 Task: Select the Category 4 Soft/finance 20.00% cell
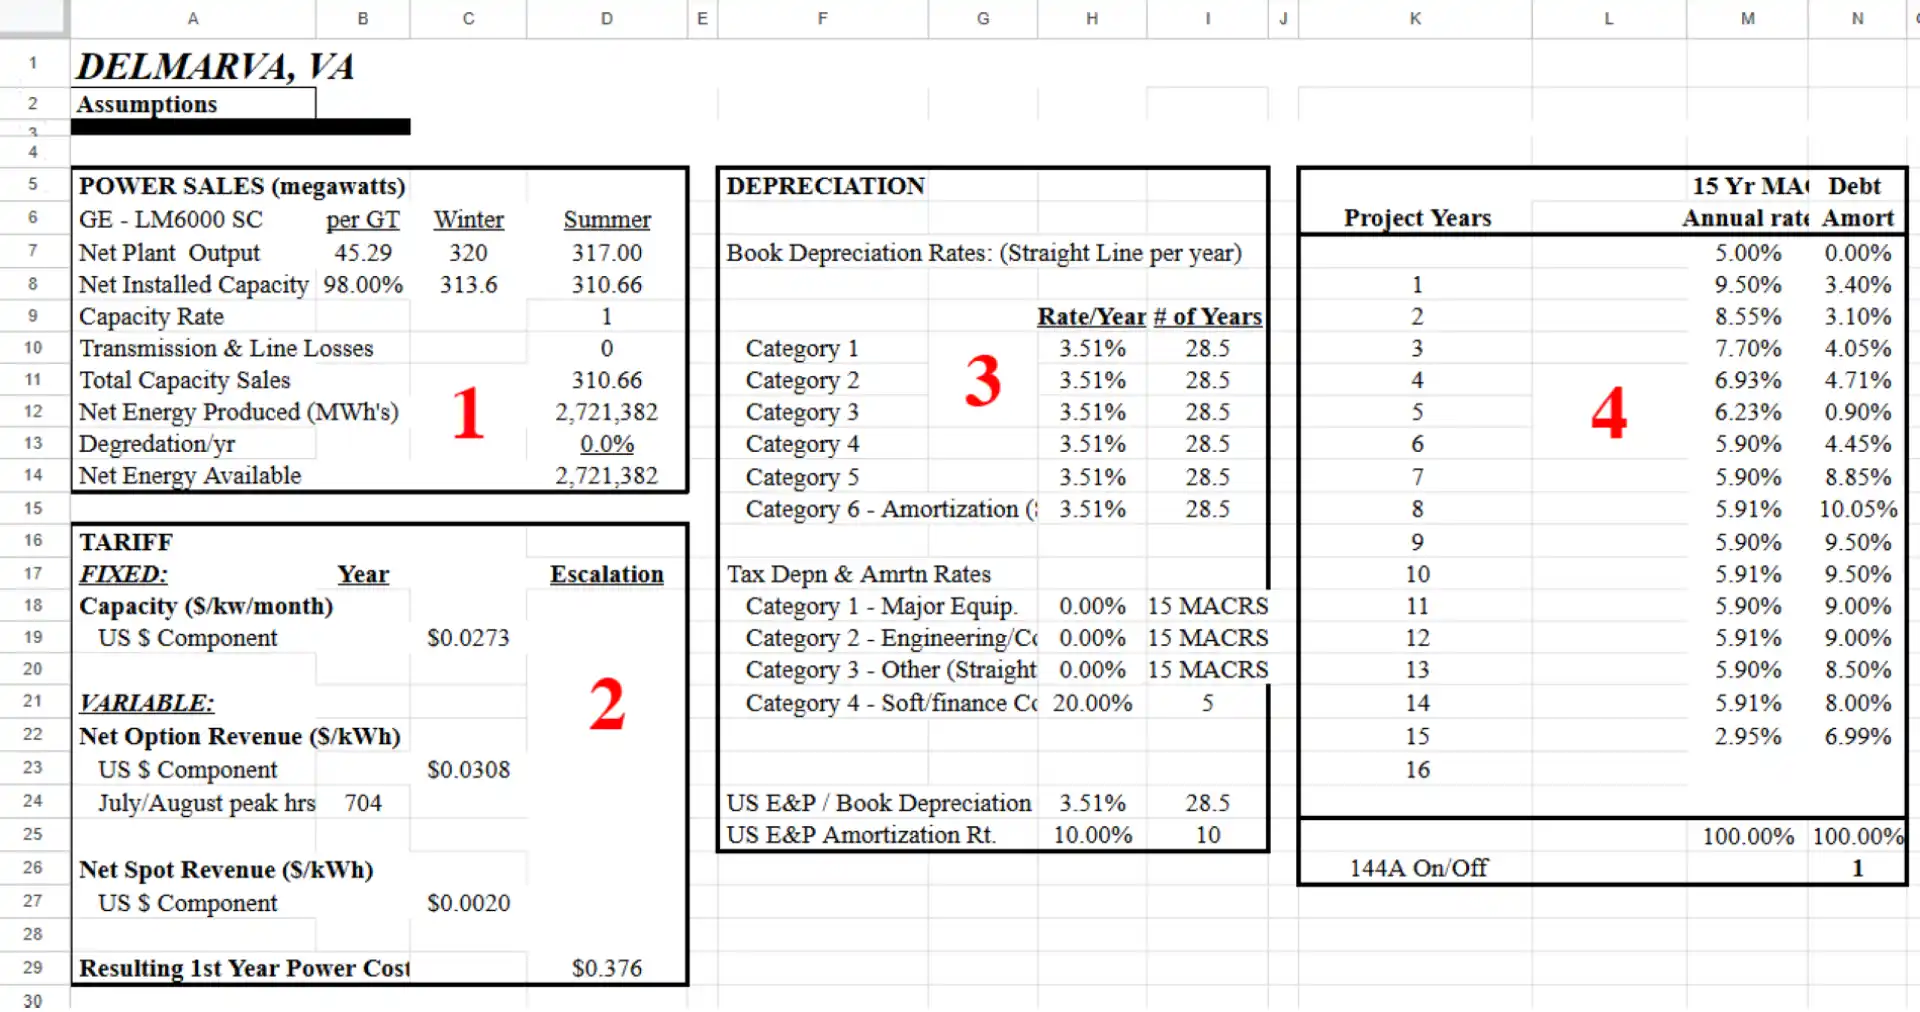pyautogui.click(x=1091, y=703)
